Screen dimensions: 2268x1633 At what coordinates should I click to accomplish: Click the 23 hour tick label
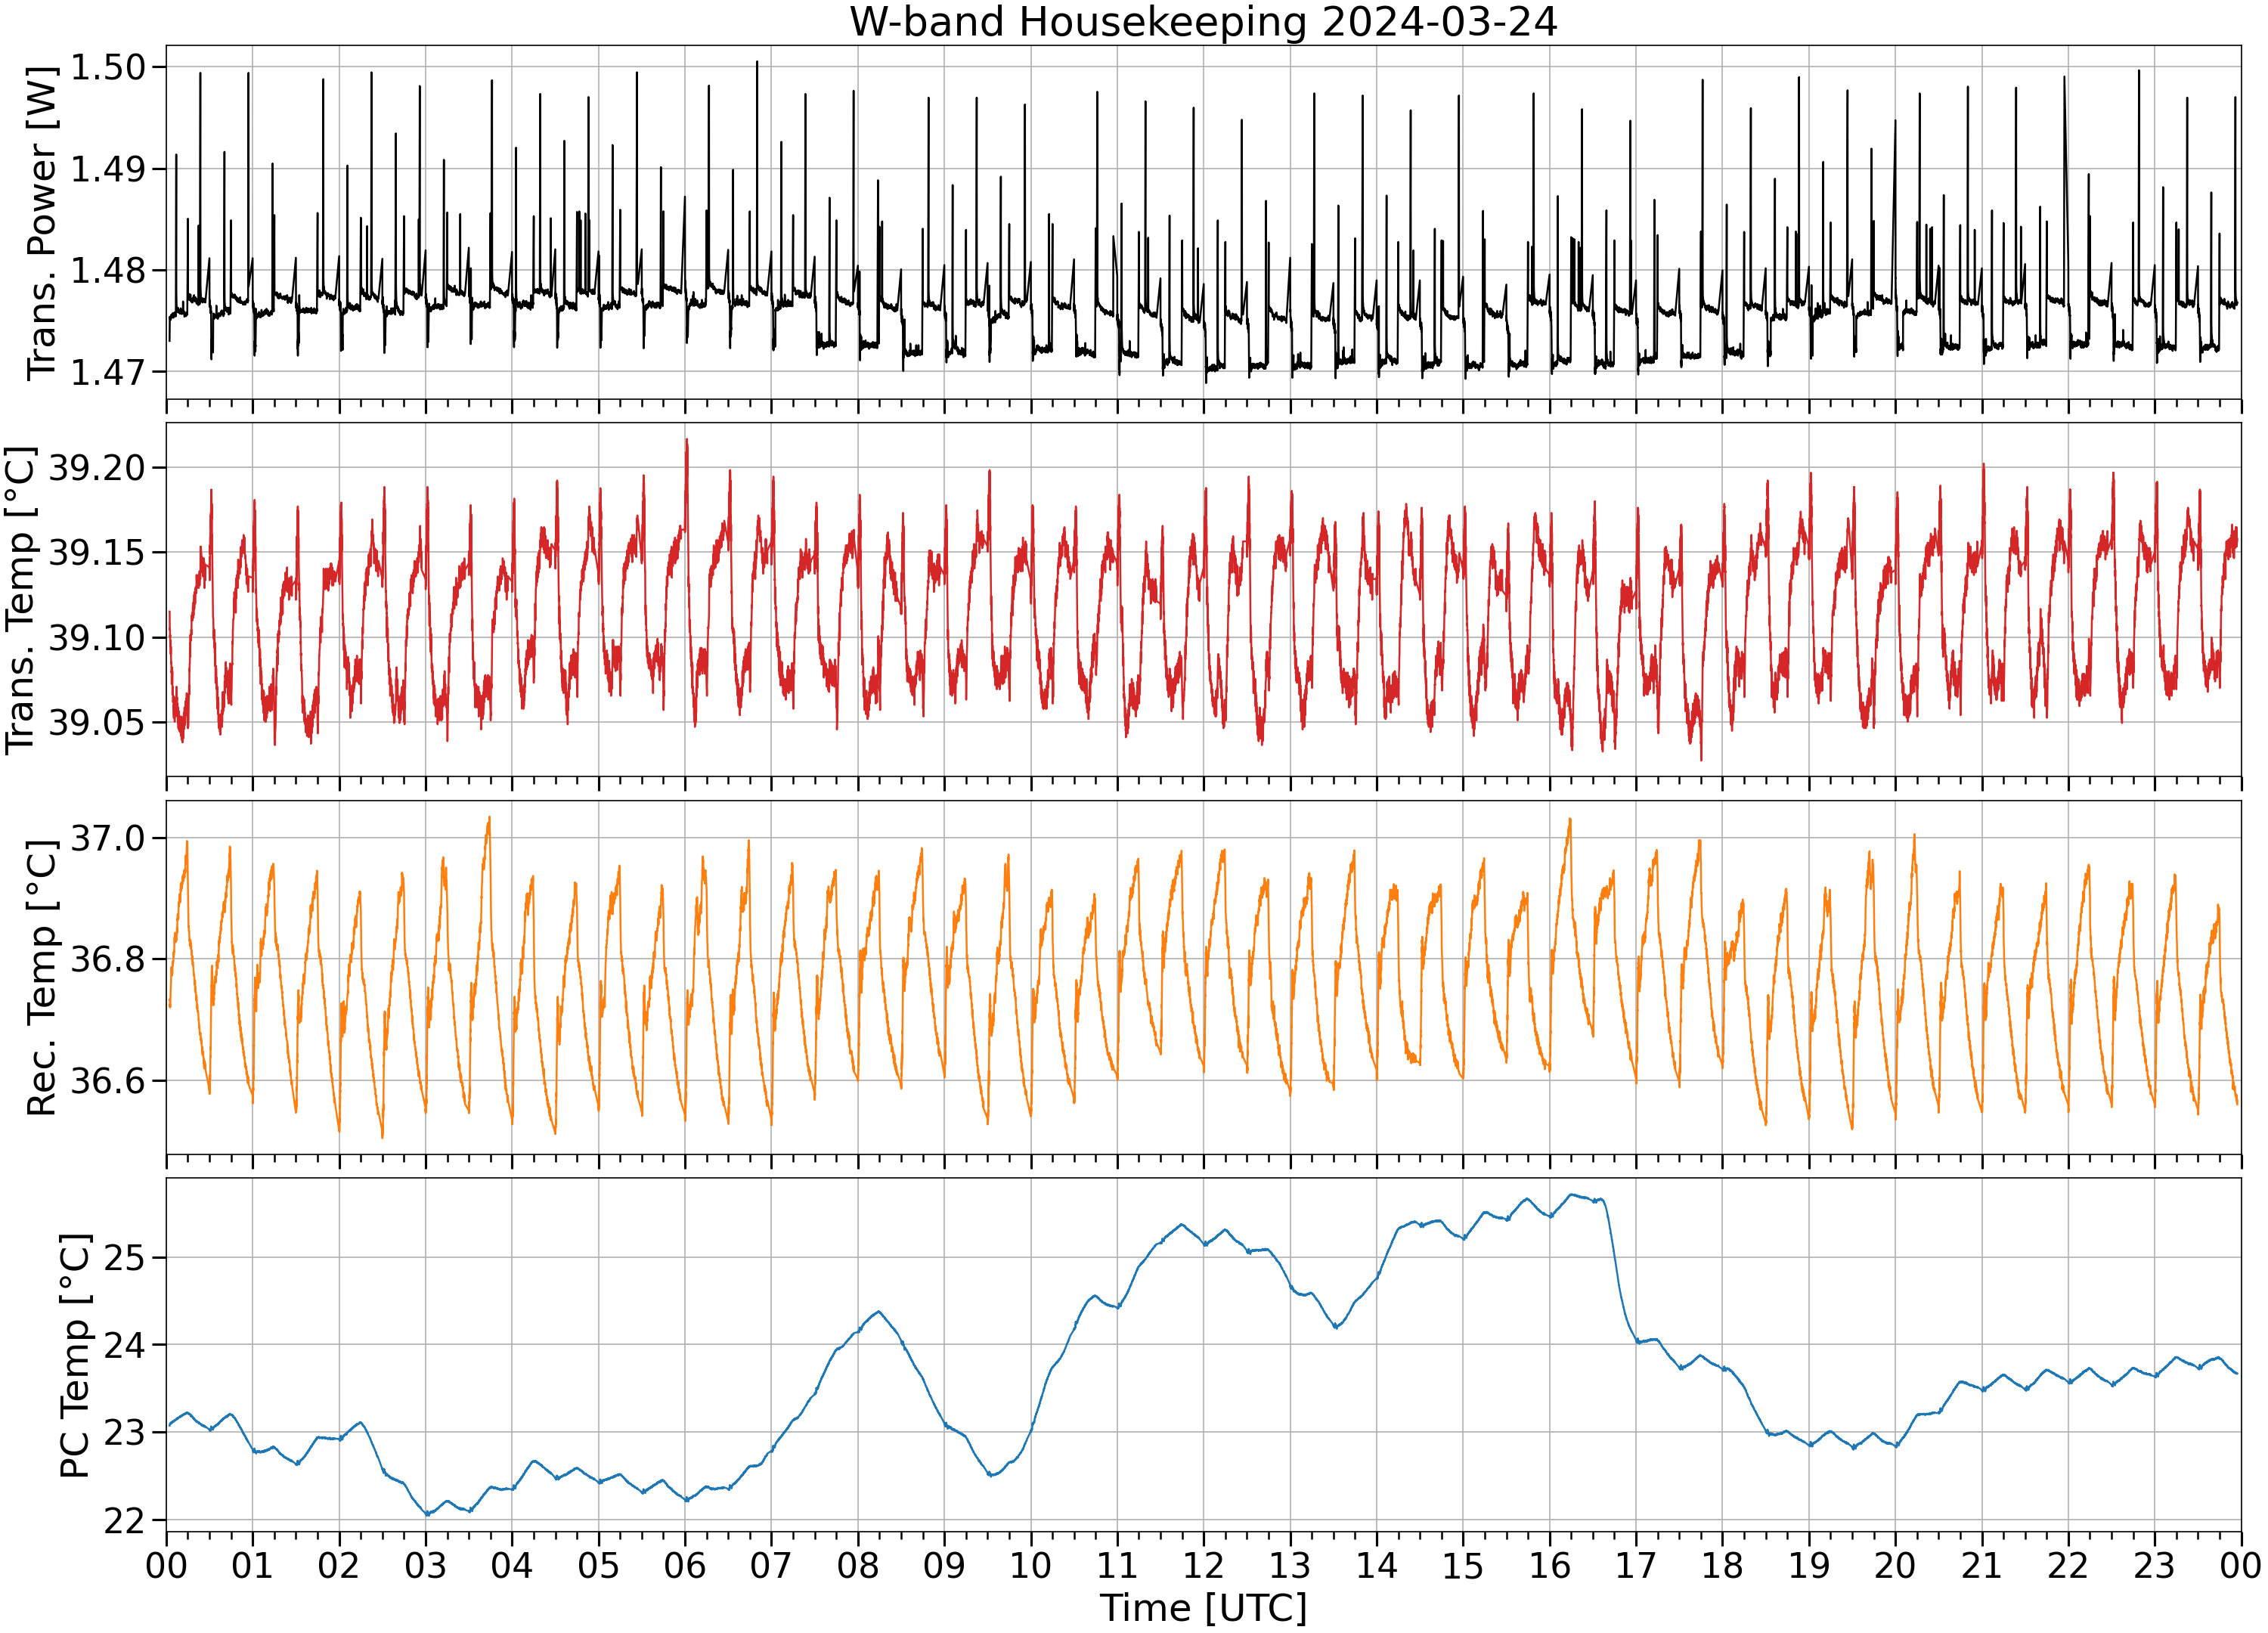(x=2154, y=1565)
